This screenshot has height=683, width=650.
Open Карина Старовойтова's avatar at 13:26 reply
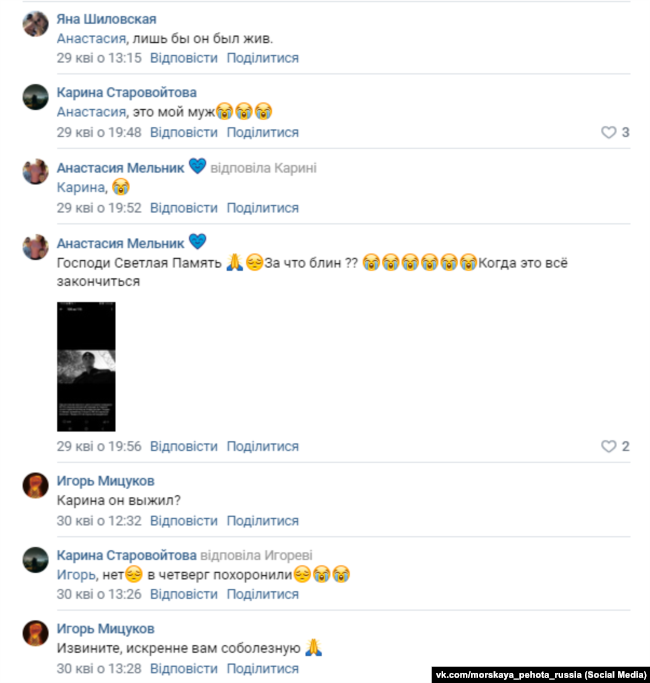click(x=35, y=560)
